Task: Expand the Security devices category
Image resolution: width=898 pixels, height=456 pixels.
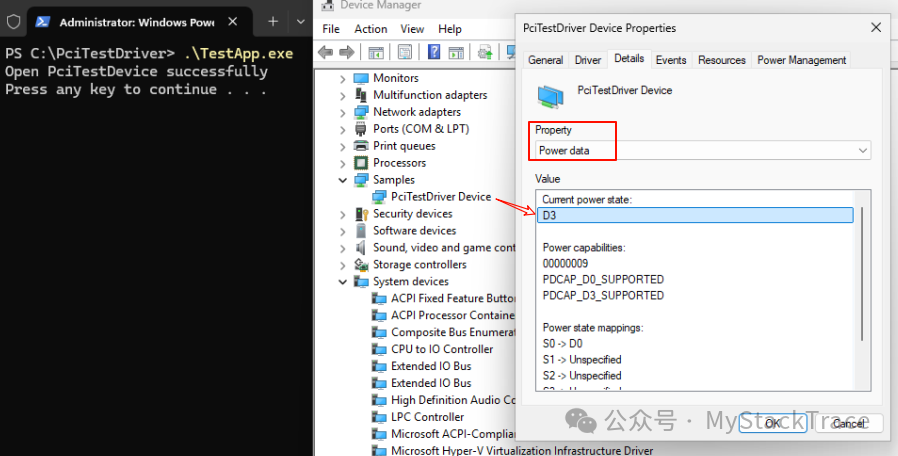Action: [342, 214]
